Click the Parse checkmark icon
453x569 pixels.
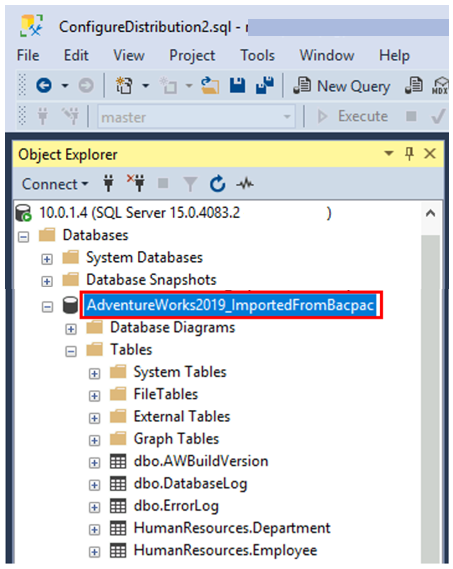tap(438, 116)
